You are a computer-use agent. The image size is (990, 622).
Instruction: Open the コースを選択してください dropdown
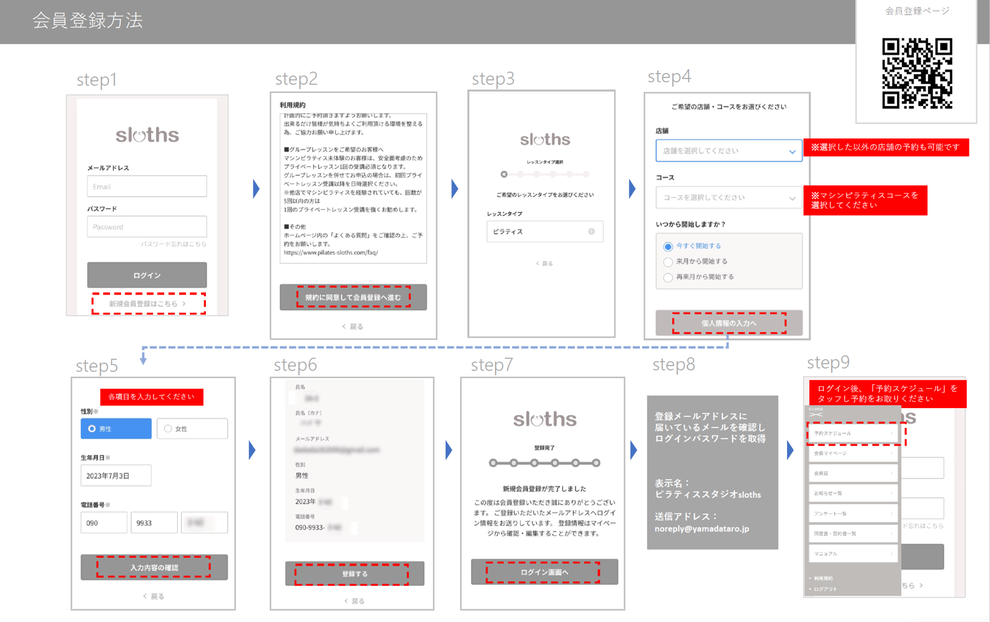pos(729,198)
